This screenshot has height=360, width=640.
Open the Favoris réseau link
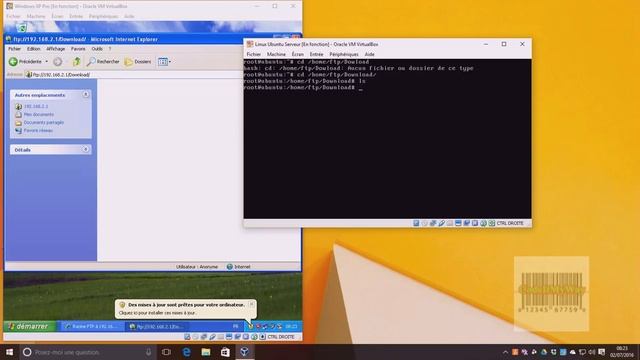[38, 131]
